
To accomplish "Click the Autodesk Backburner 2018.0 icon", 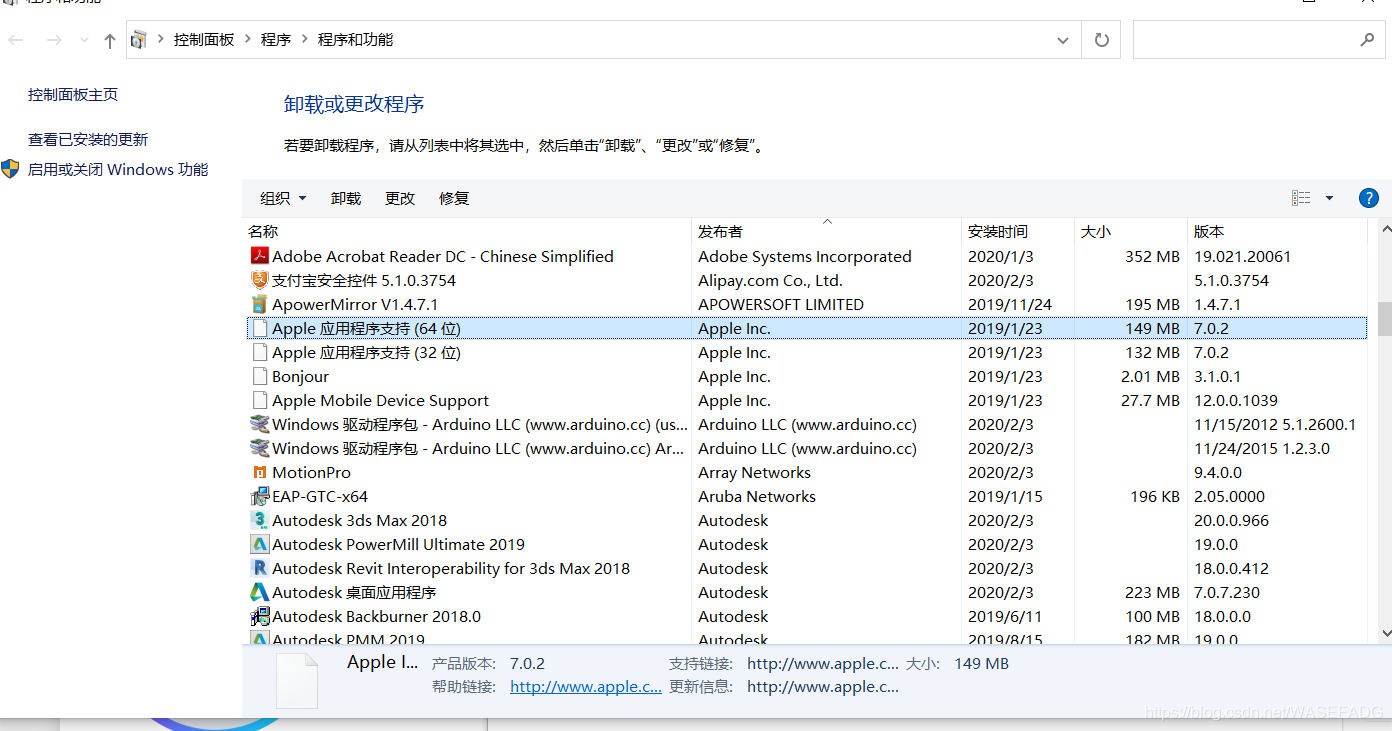I will tap(260, 616).
